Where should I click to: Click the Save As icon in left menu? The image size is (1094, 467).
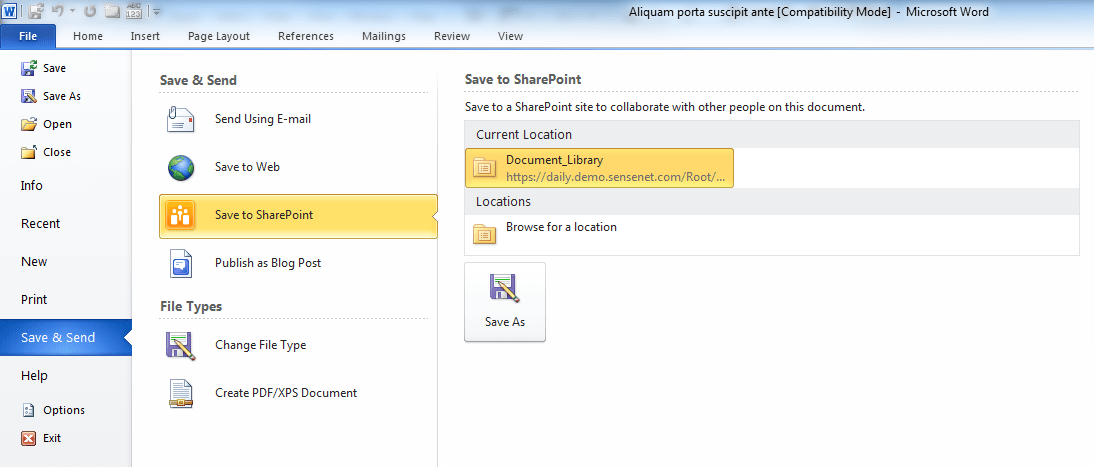29,96
